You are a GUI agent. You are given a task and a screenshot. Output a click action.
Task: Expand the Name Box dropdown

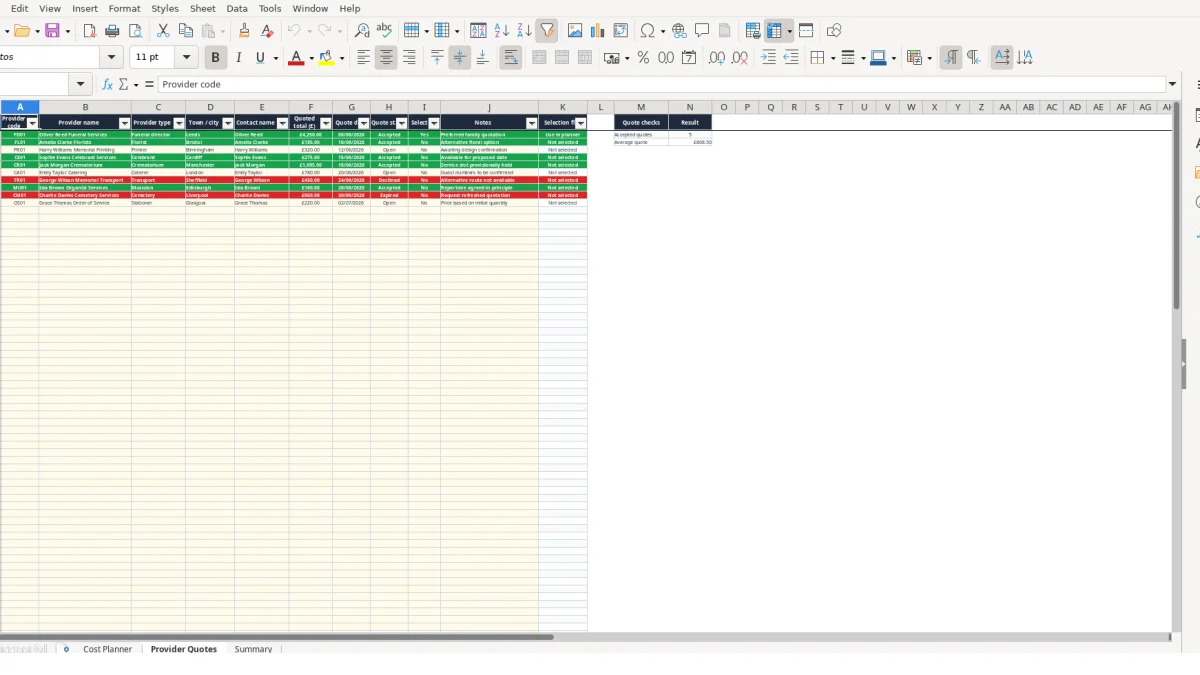[x=82, y=85]
